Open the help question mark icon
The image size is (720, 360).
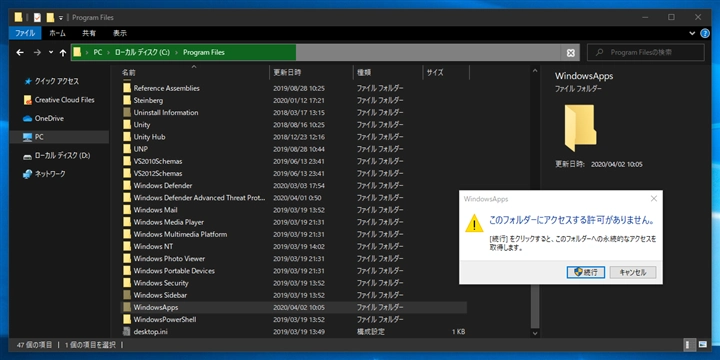pos(705,34)
